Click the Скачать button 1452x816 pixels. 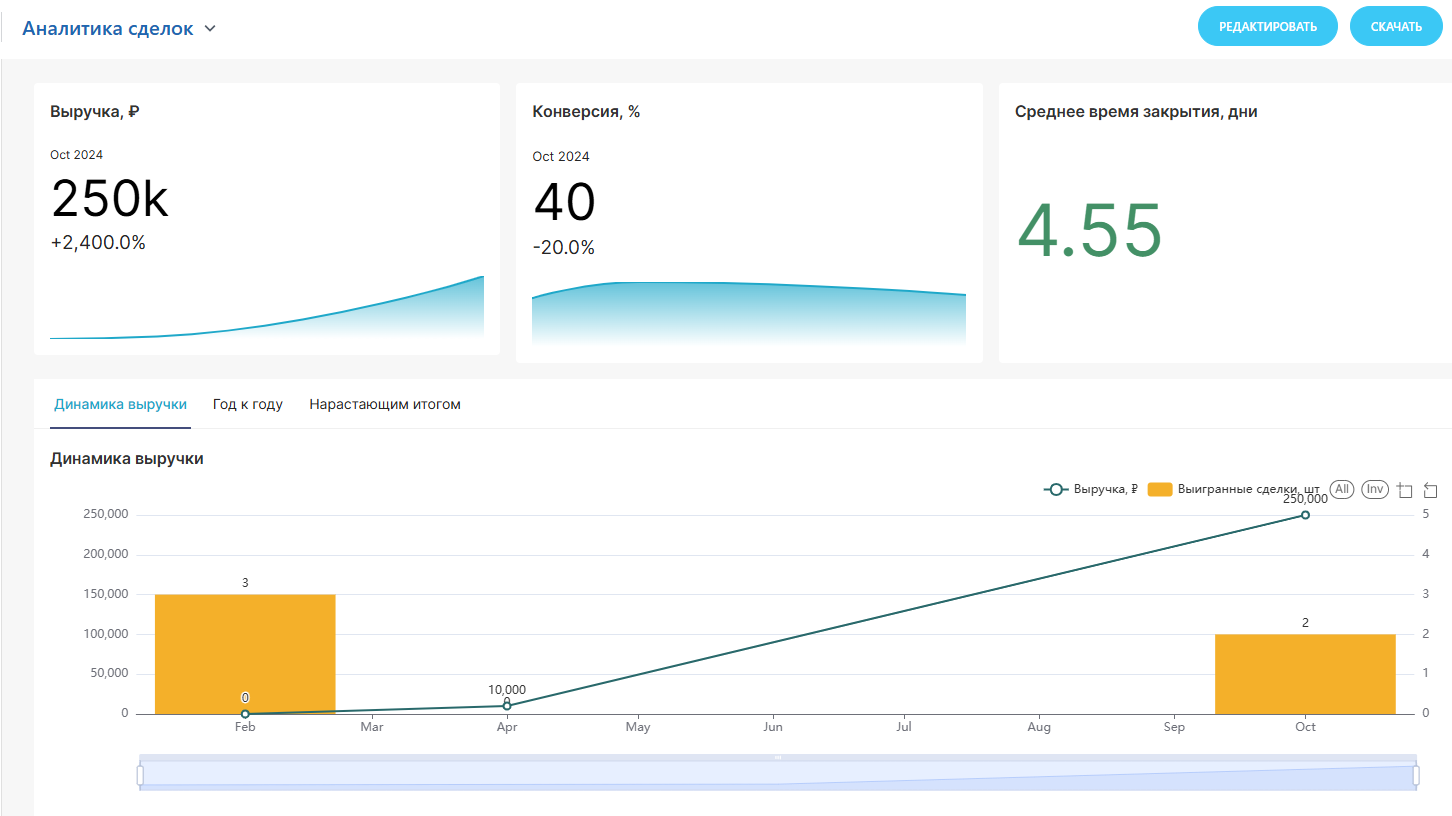1396,27
